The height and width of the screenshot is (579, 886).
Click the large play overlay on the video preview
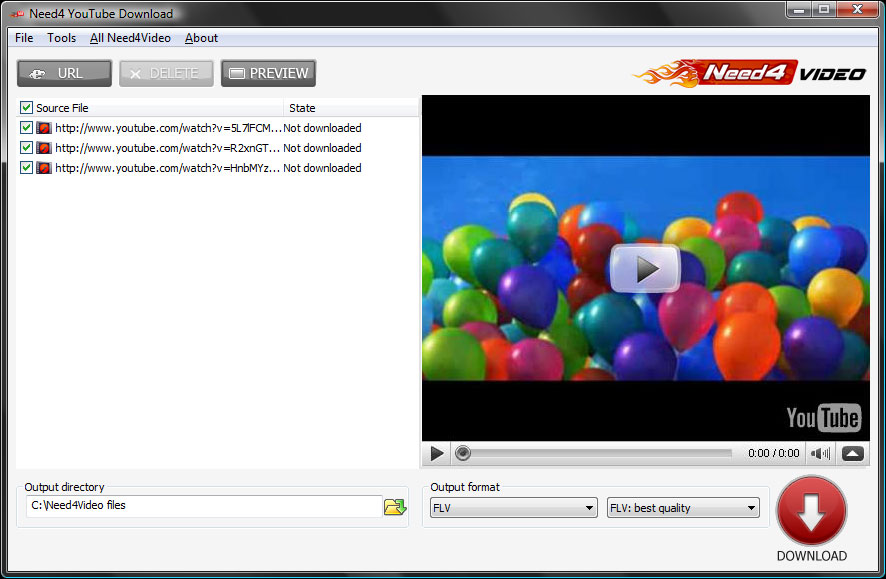click(x=645, y=268)
